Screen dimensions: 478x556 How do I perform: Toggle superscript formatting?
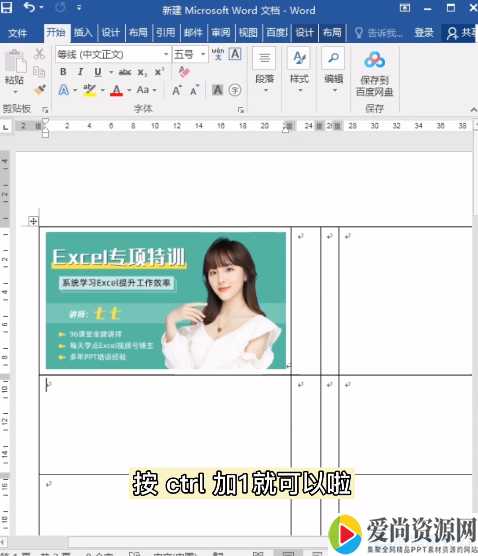[x=159, y=72]
